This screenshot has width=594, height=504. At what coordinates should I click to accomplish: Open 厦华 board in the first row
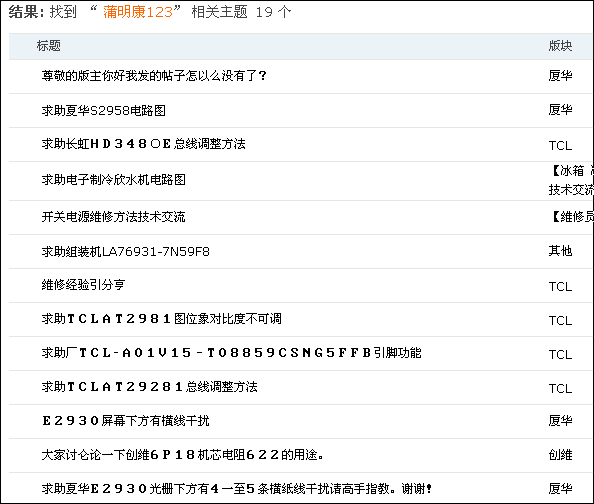(560, 76)
